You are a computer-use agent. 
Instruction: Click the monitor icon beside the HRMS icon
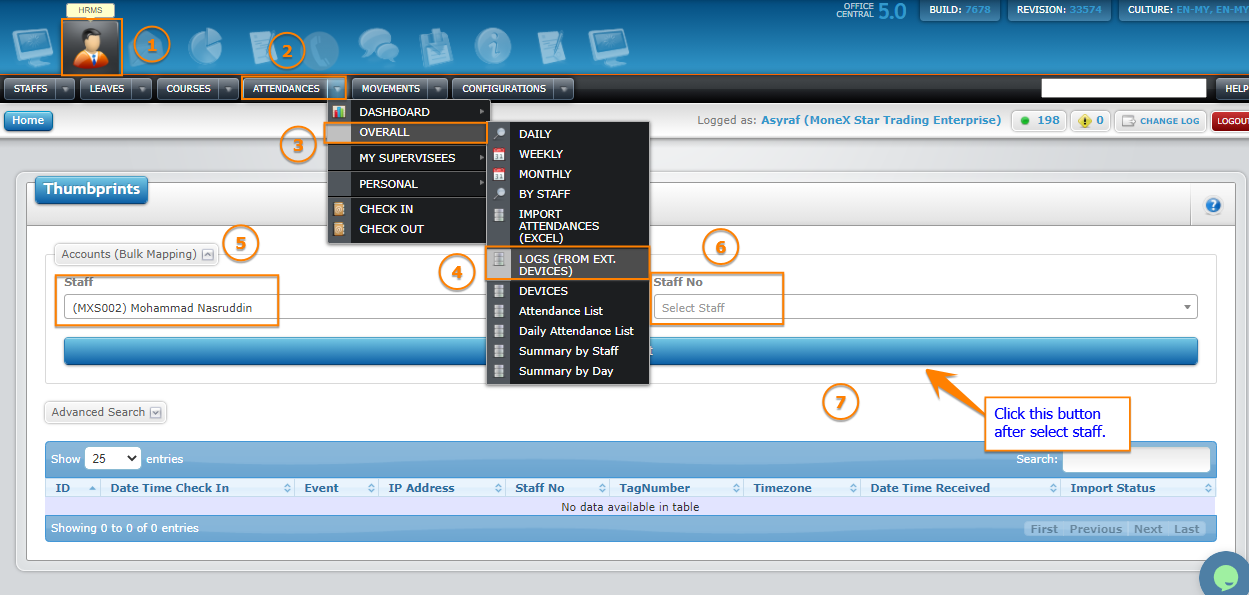point(33,47)
